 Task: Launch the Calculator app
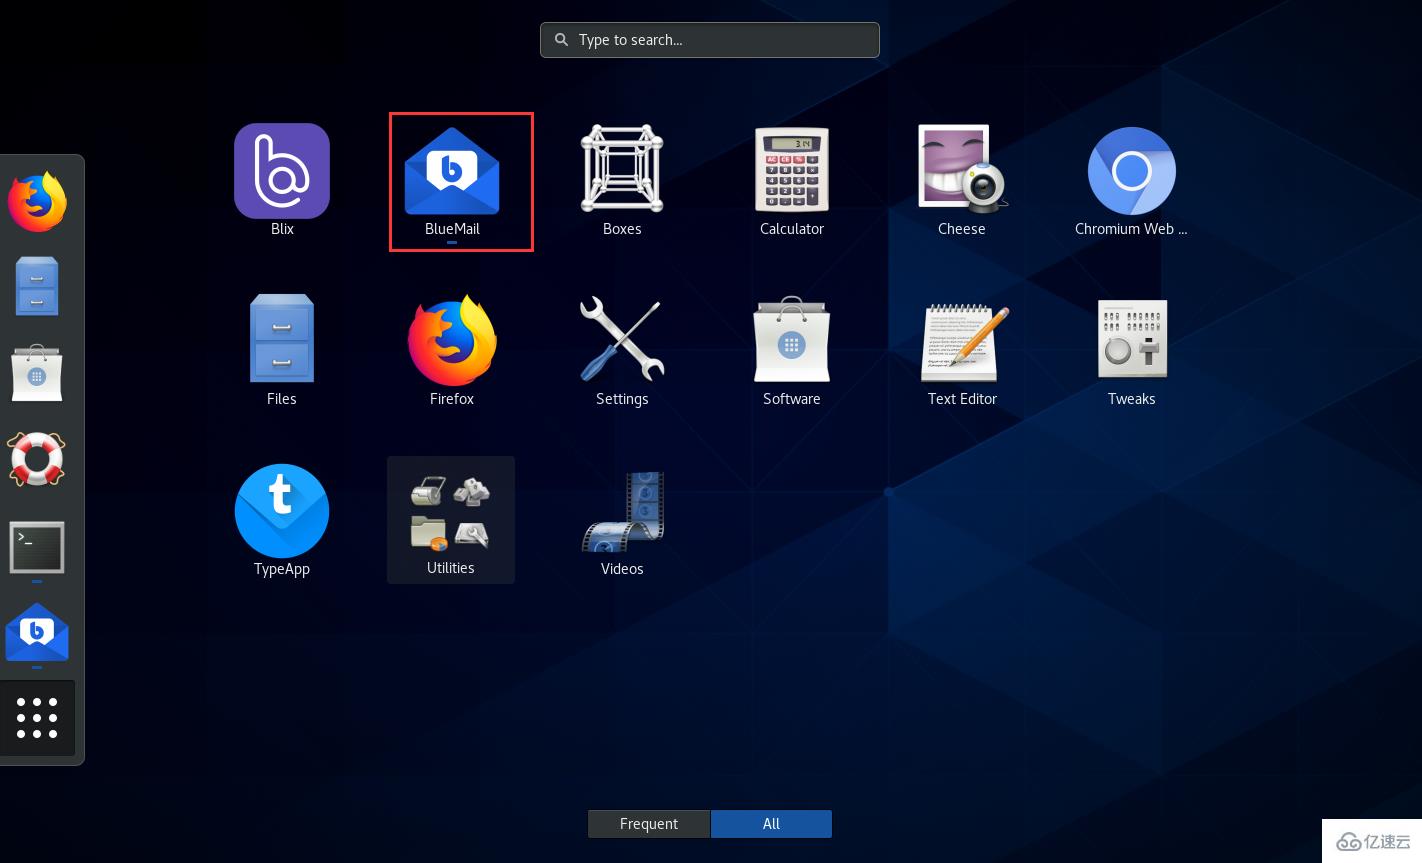pyautogui.click(x=792, y=168)
